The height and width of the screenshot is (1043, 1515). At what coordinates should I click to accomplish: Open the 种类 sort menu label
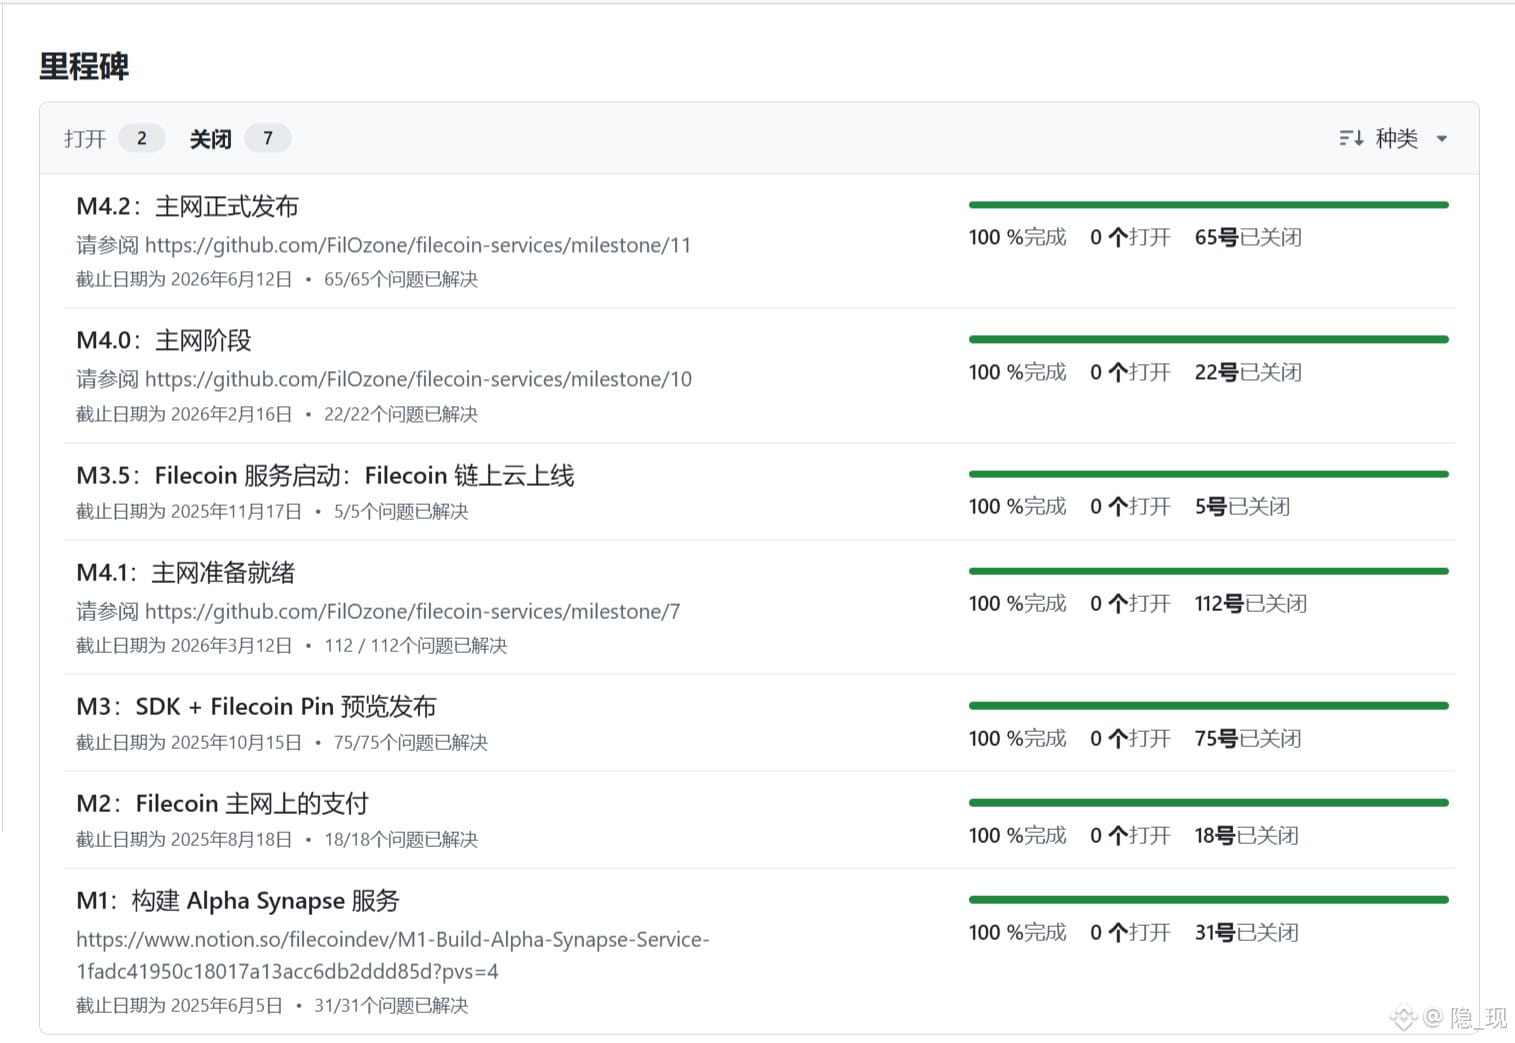coord(1397,138)
